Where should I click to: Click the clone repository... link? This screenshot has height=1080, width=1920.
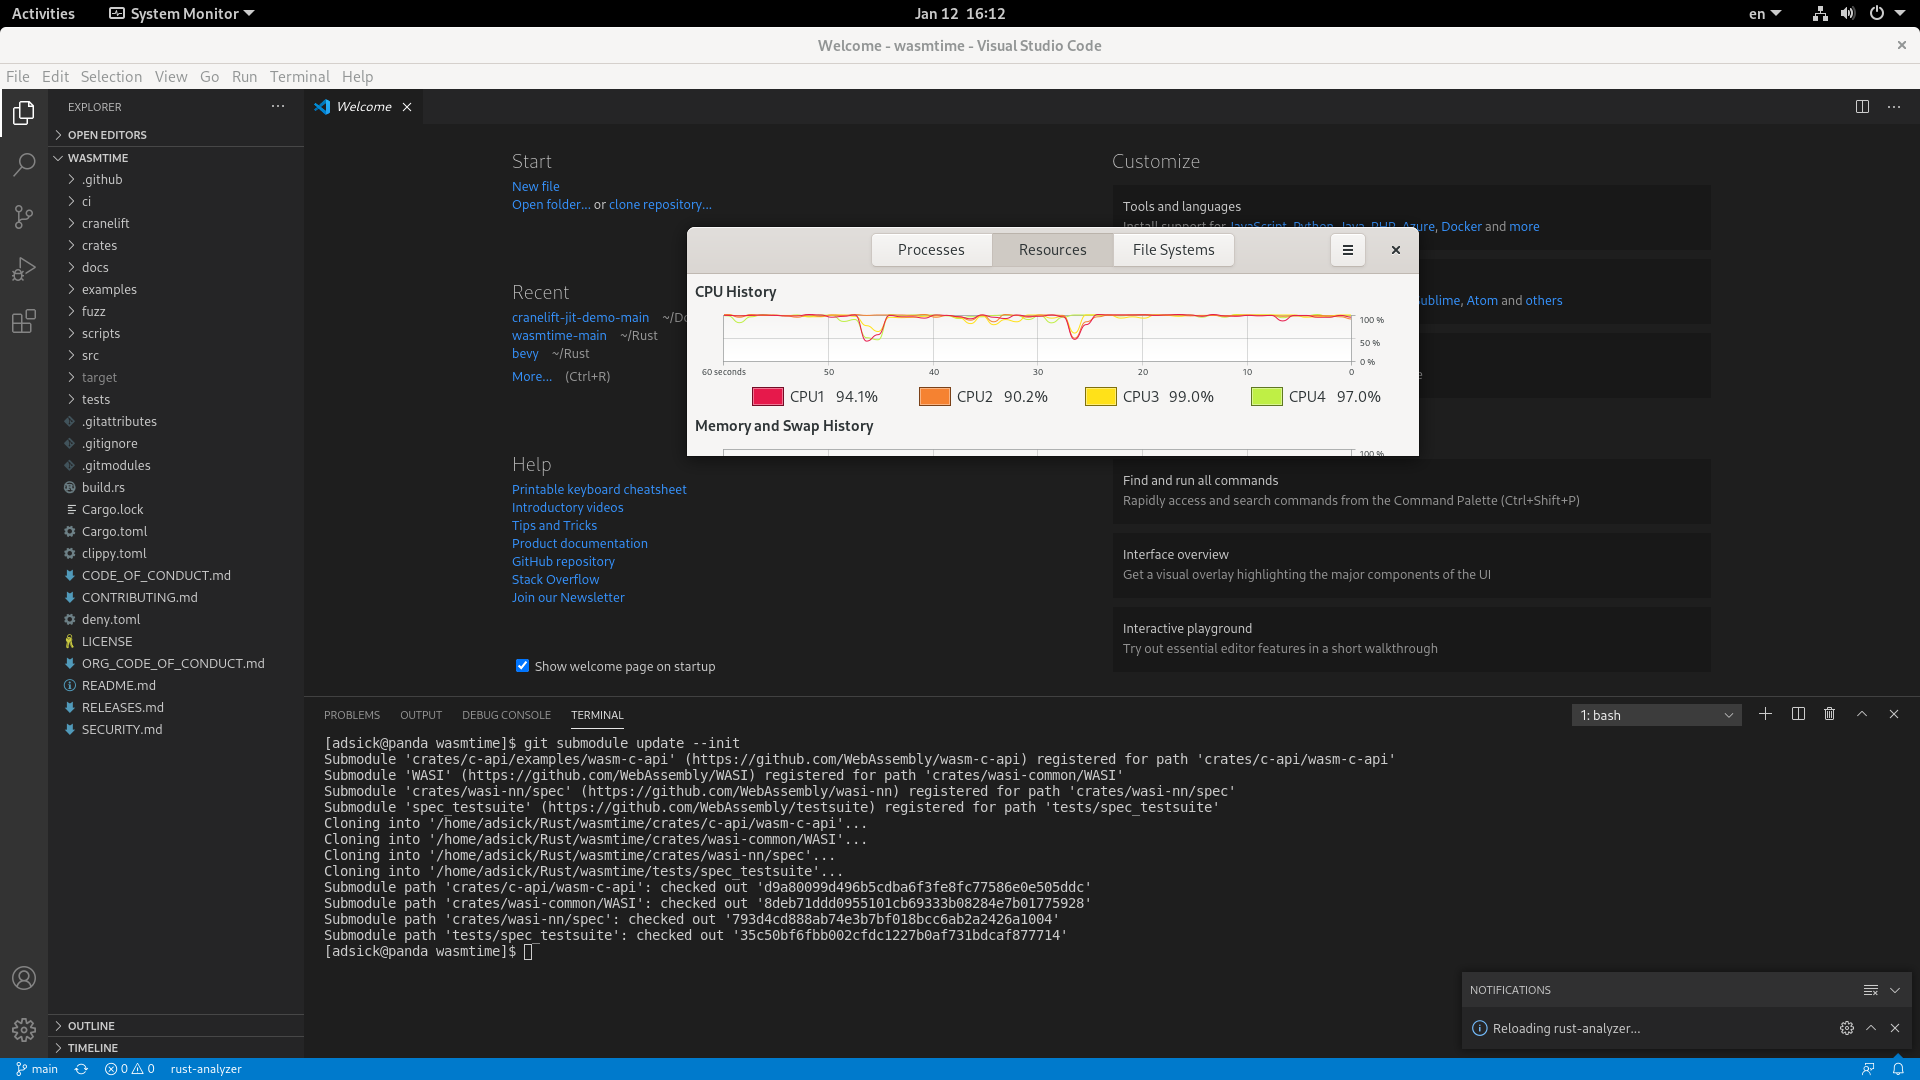pyautogui.click(x=660, y=205)
